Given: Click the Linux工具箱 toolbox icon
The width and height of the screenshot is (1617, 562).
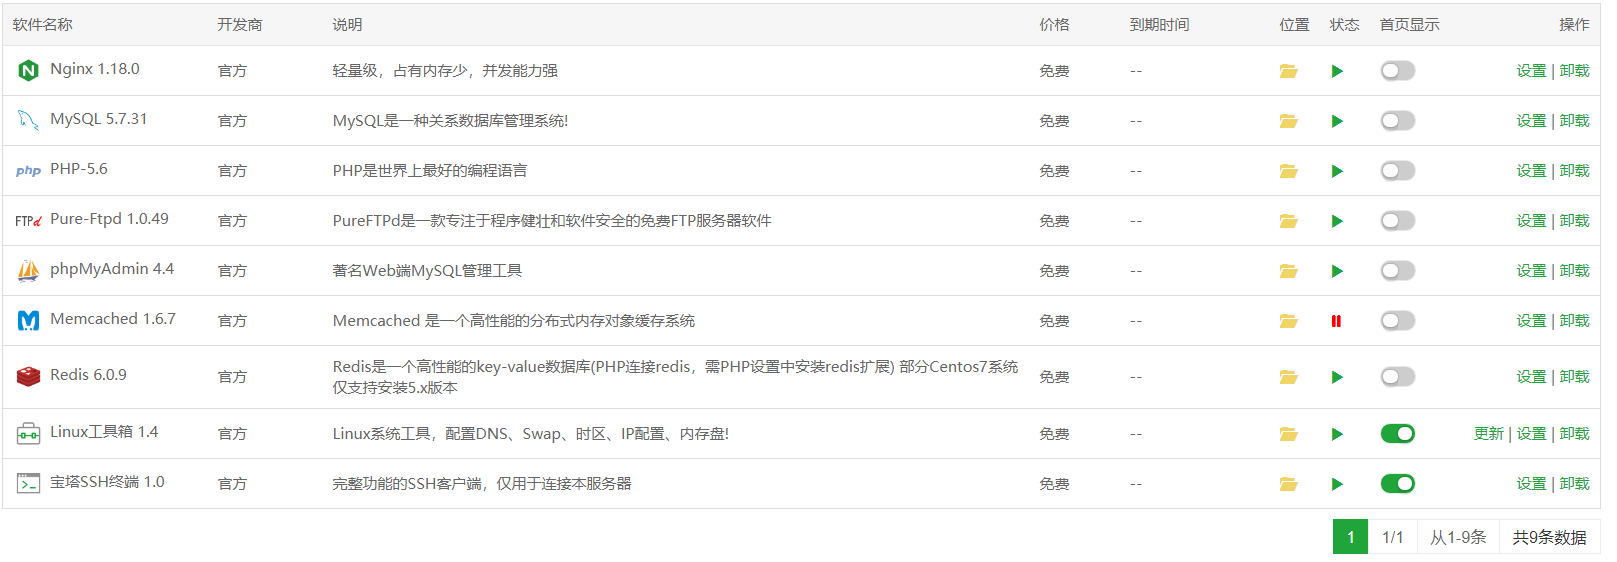Looking at the screenshot, I should 28,434.
